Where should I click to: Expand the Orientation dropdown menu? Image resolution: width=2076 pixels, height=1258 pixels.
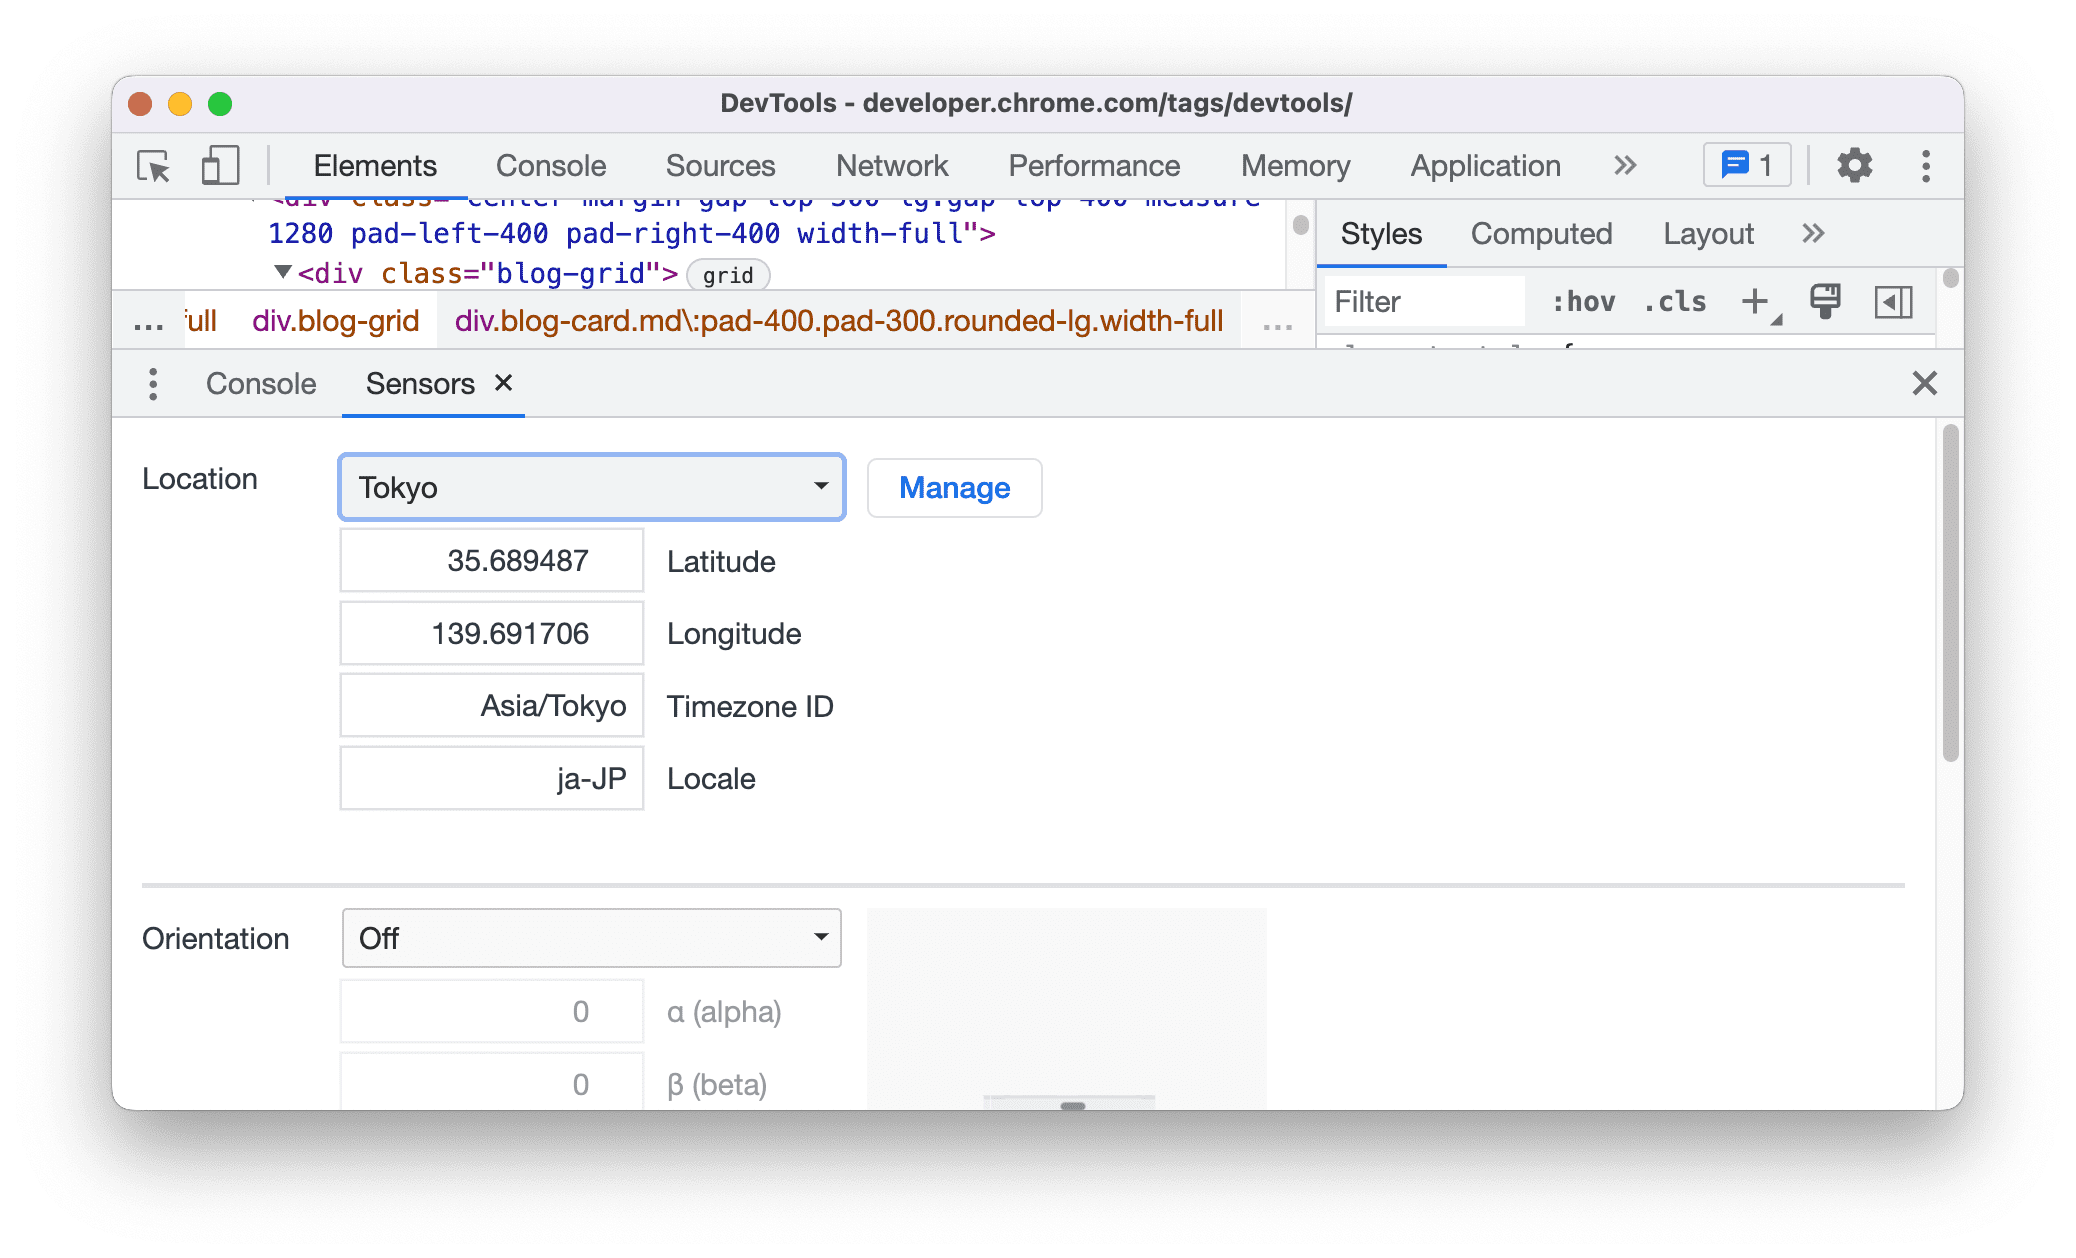[590, 935]
